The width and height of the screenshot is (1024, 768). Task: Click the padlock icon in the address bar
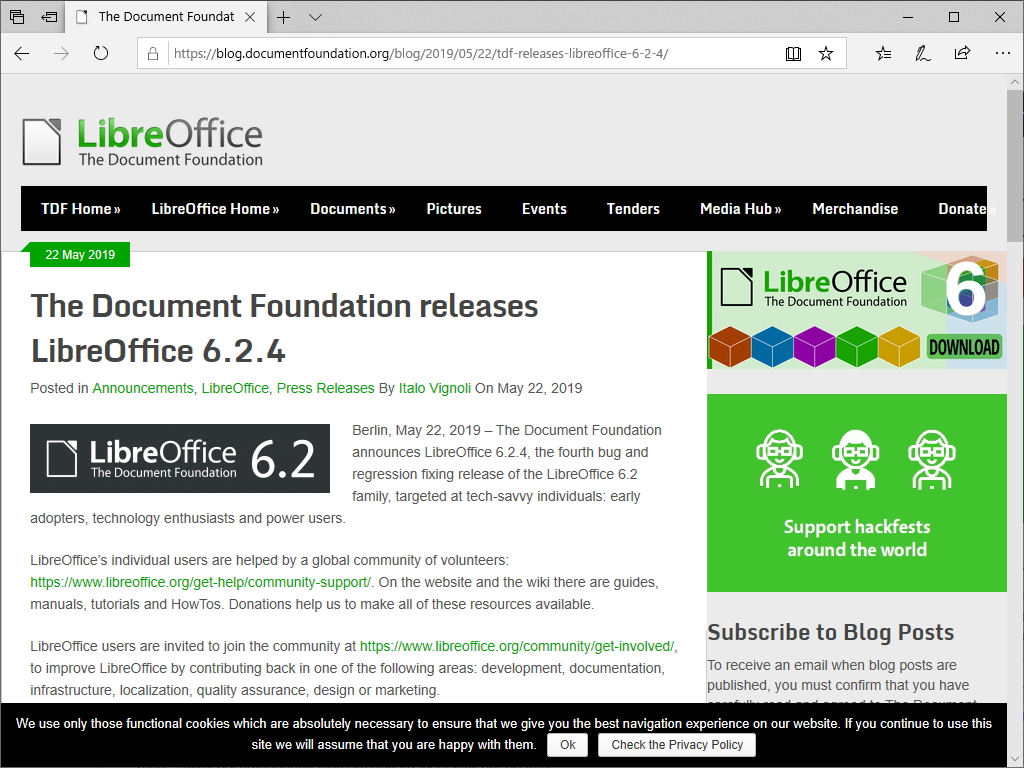pos(152,54)
